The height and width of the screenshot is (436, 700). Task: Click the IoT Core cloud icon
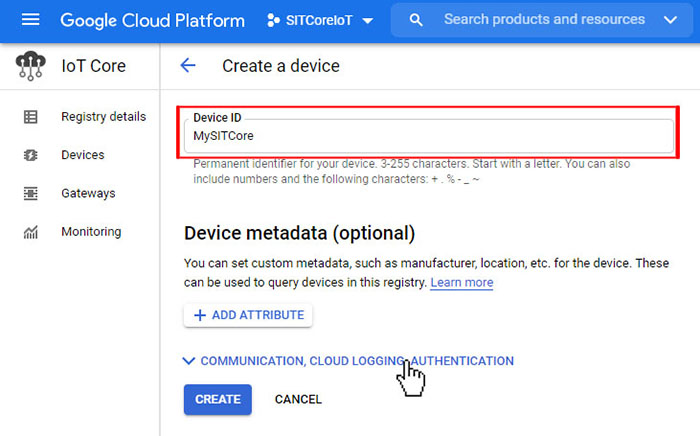(x=30, y=66)
